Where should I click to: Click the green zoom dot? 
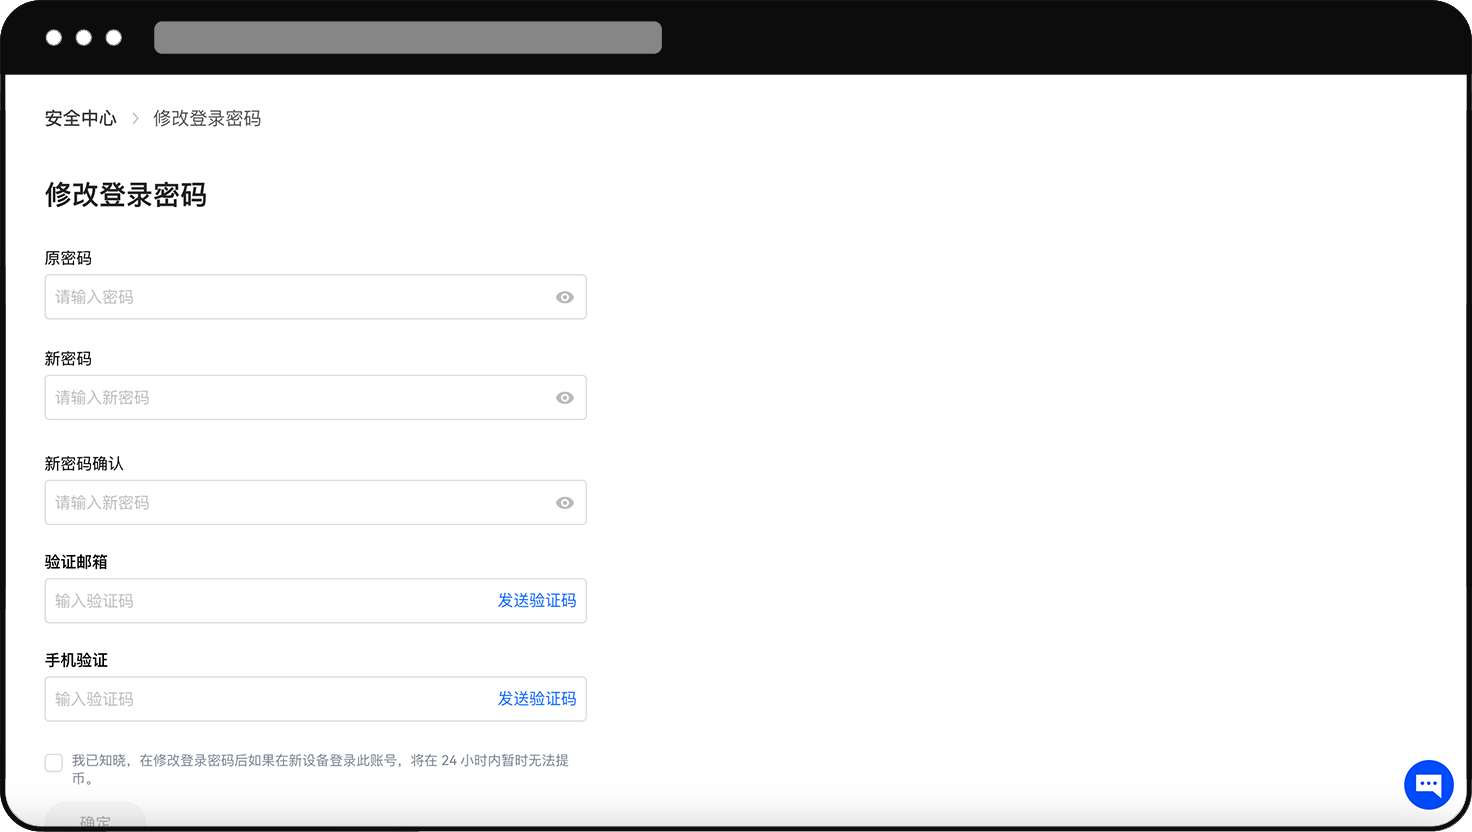[x=113, y=37]
